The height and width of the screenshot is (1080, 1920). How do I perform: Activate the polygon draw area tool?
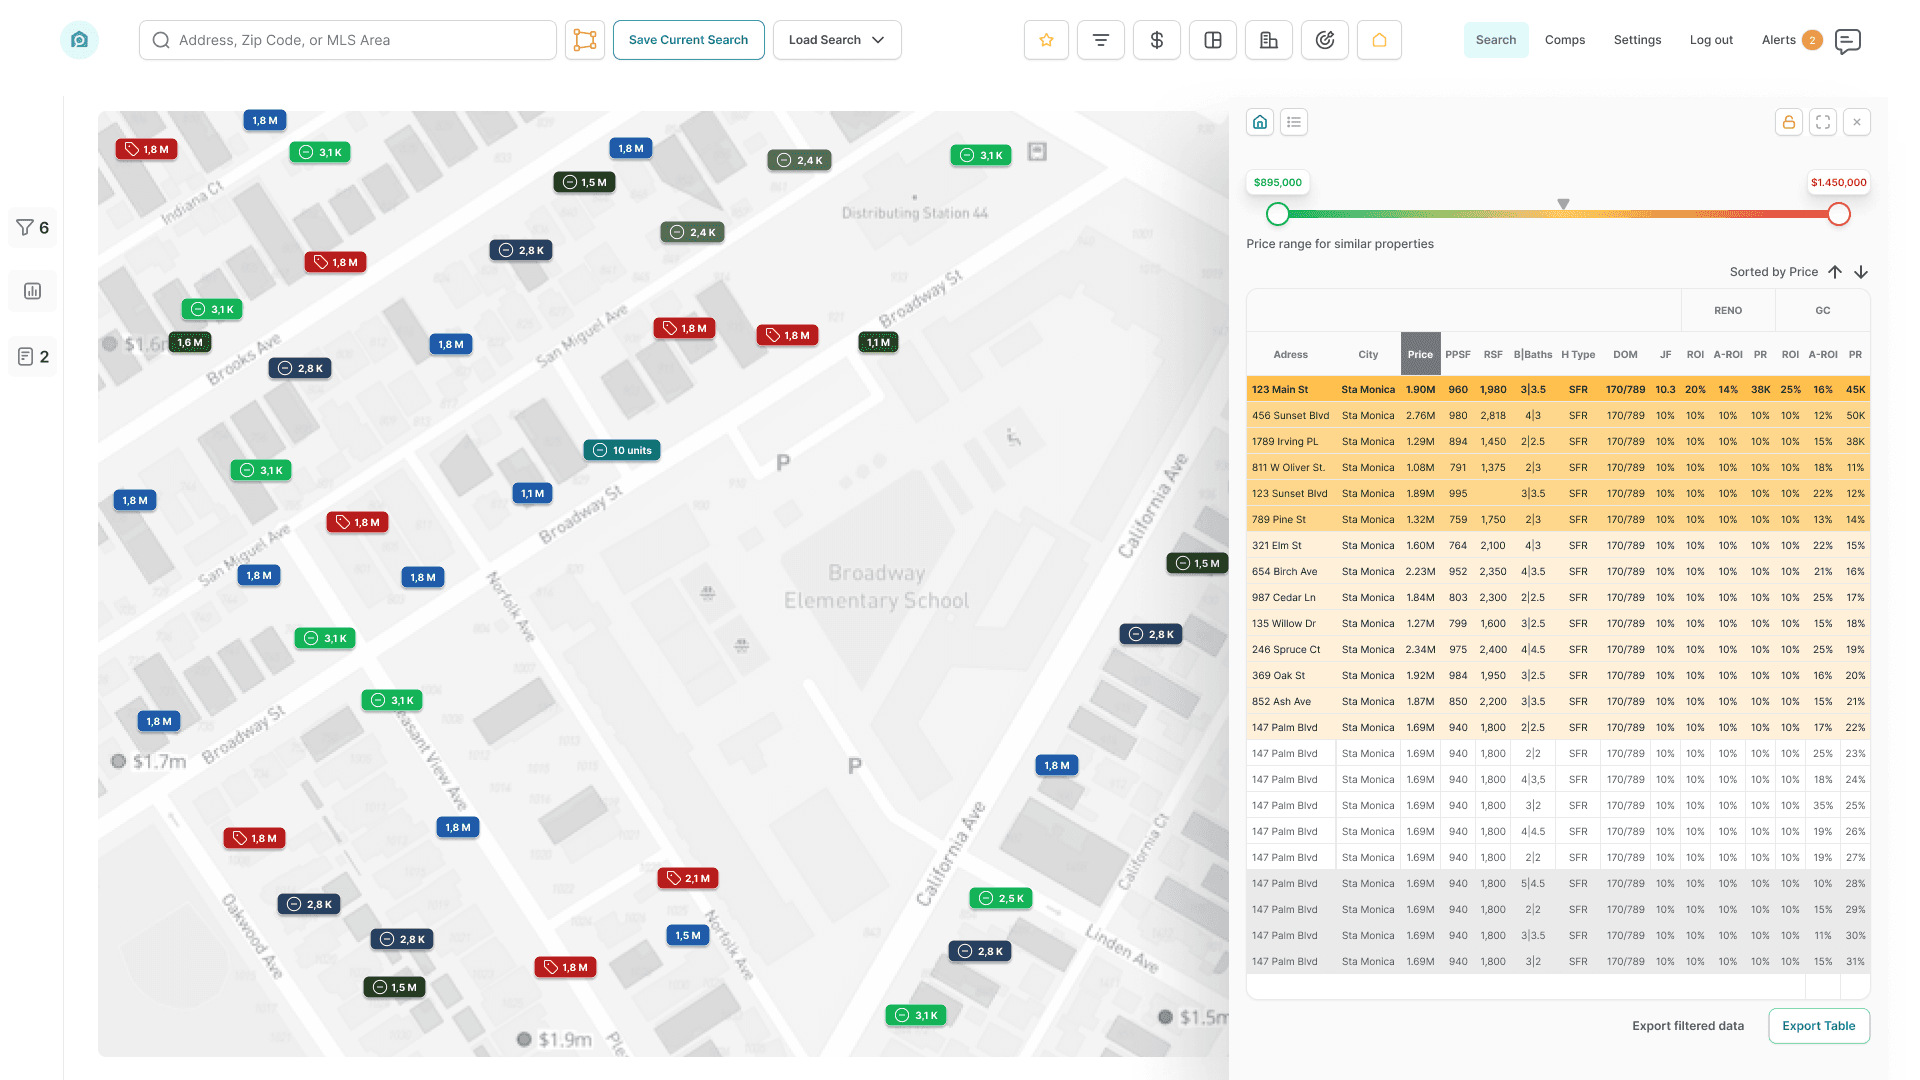click(x=585, y=40)
